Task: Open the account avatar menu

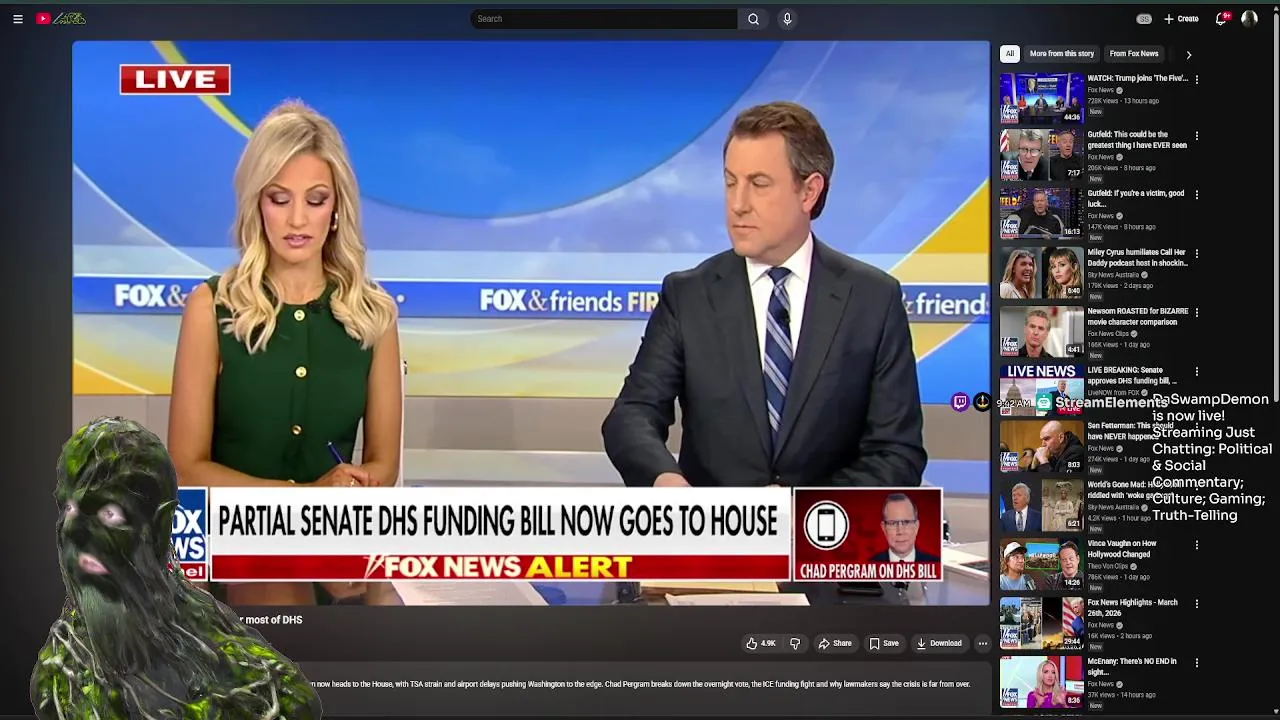Action: (1249, 19)
